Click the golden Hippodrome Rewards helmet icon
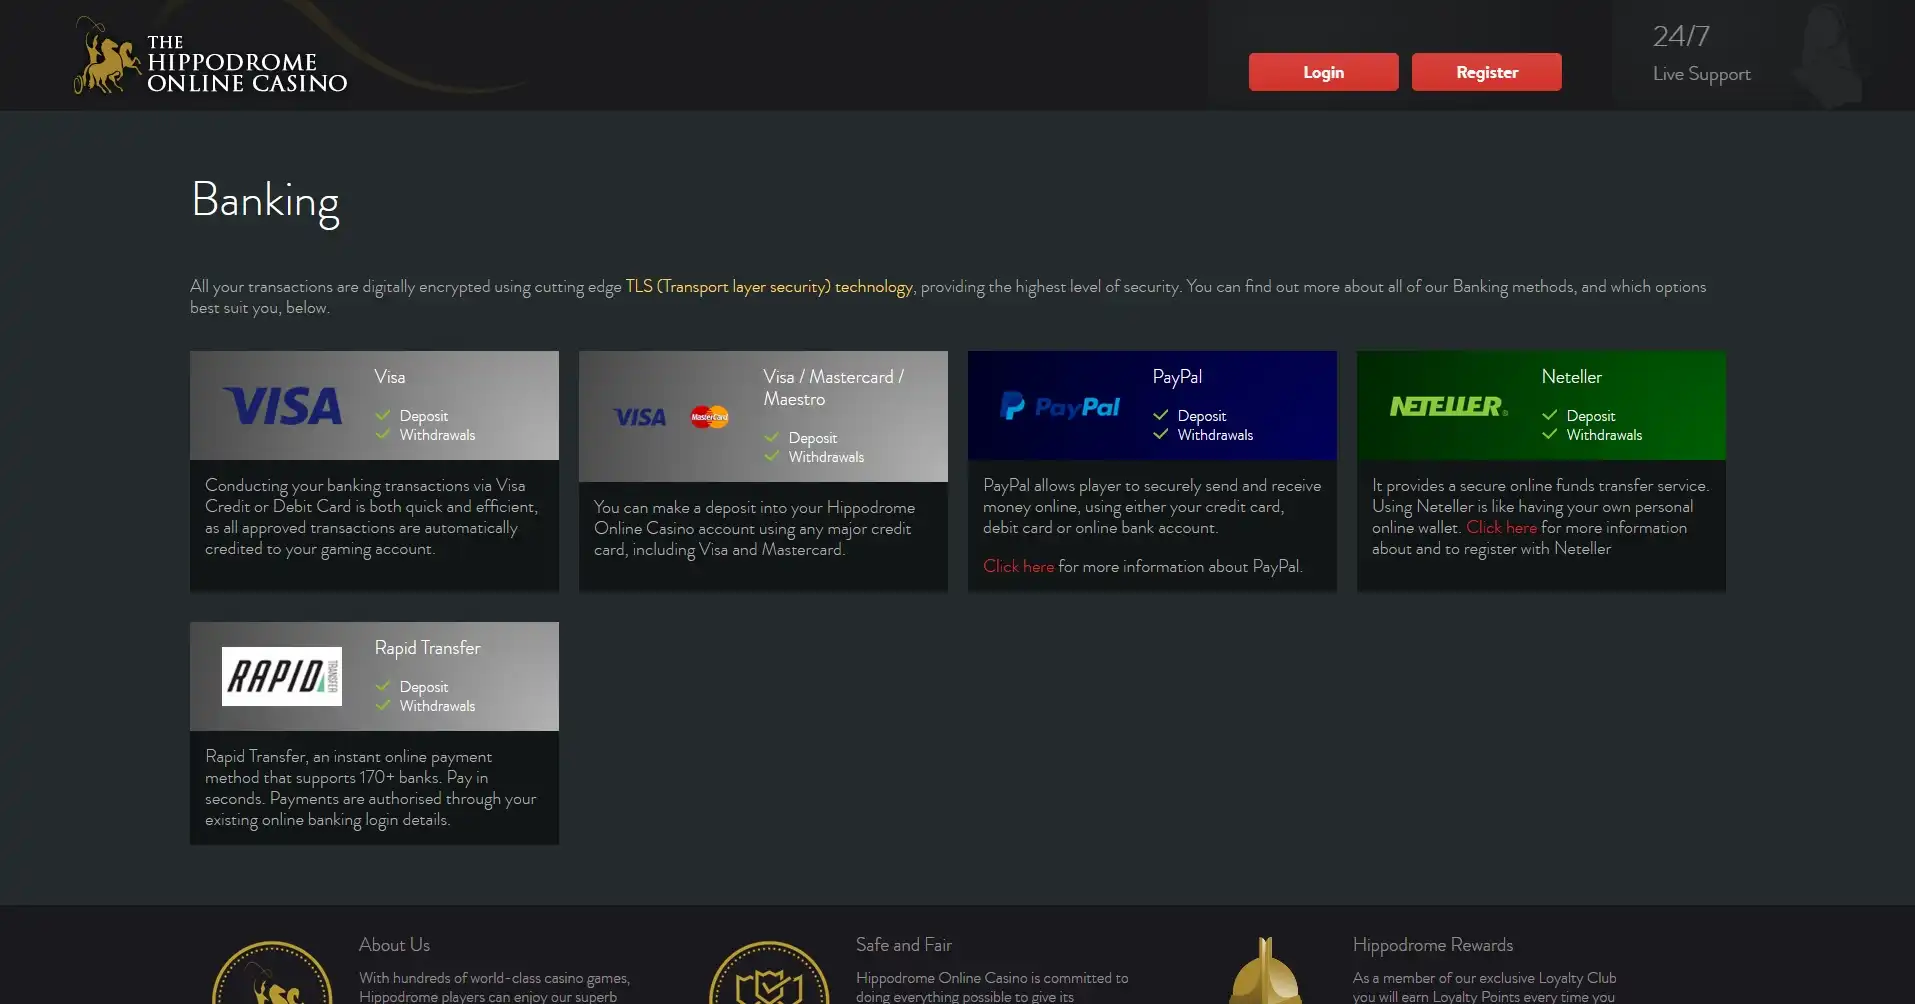This screenshot has width=1915, height=1004. point(1265,971)
